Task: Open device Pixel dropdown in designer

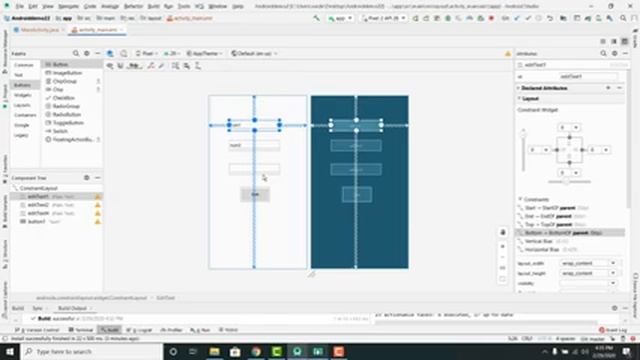Action: tap(147, 53)
